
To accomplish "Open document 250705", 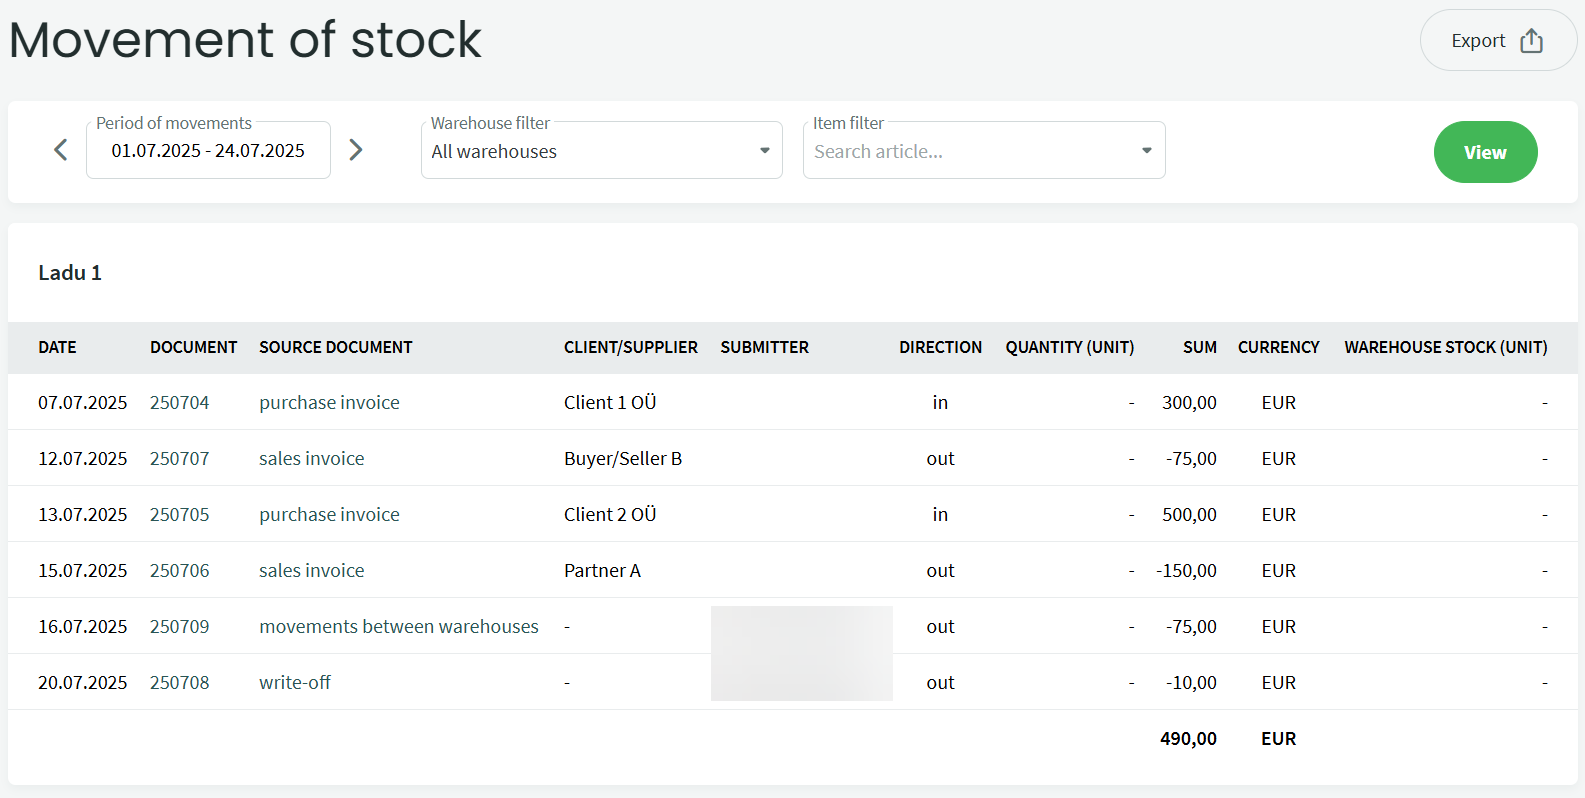I will point(180,515).
